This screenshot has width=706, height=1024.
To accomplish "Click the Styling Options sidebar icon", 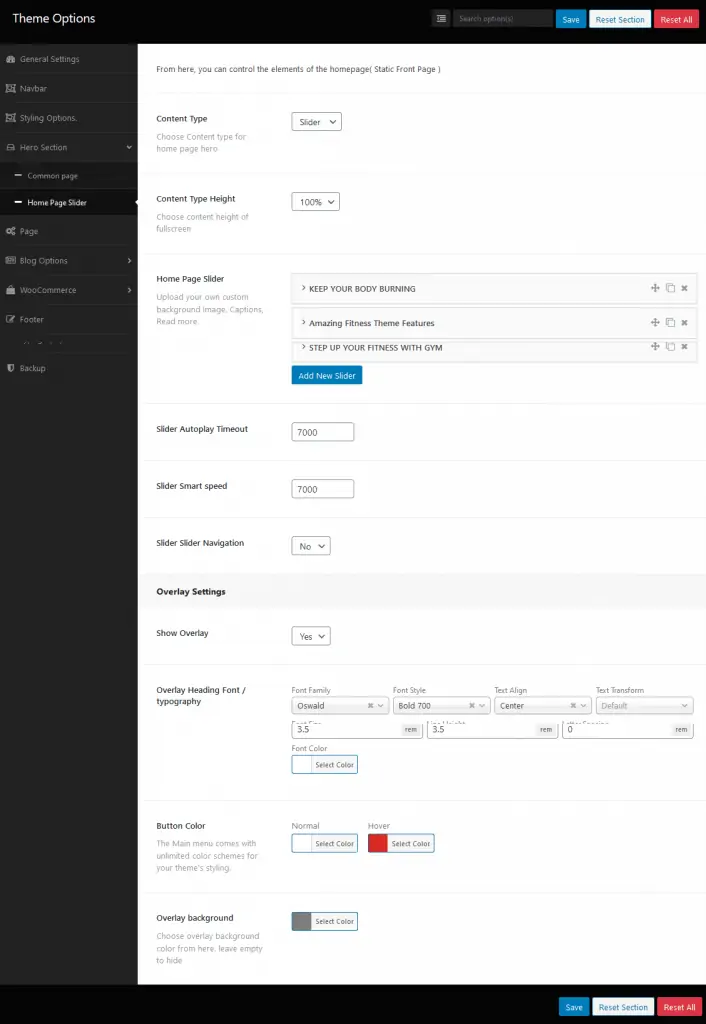I will coord(10,118).
